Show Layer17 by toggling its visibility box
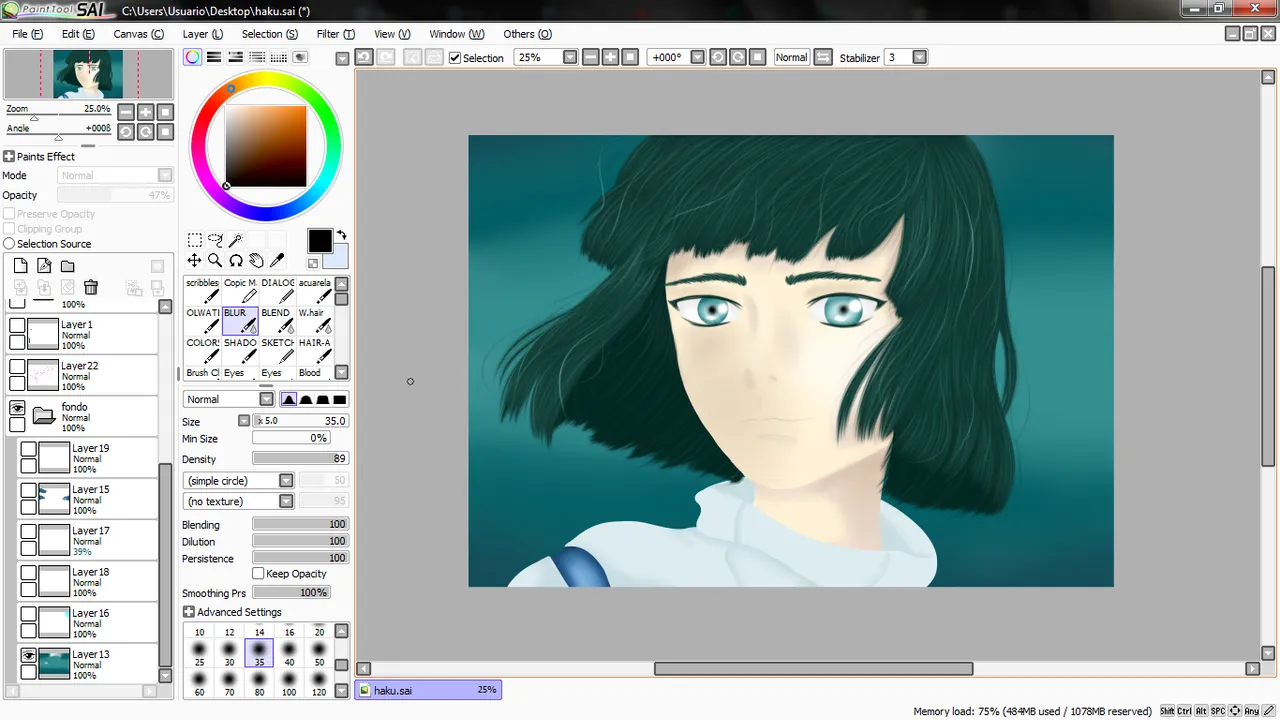This screenshot has width=1280, height=720. (29, 532)
